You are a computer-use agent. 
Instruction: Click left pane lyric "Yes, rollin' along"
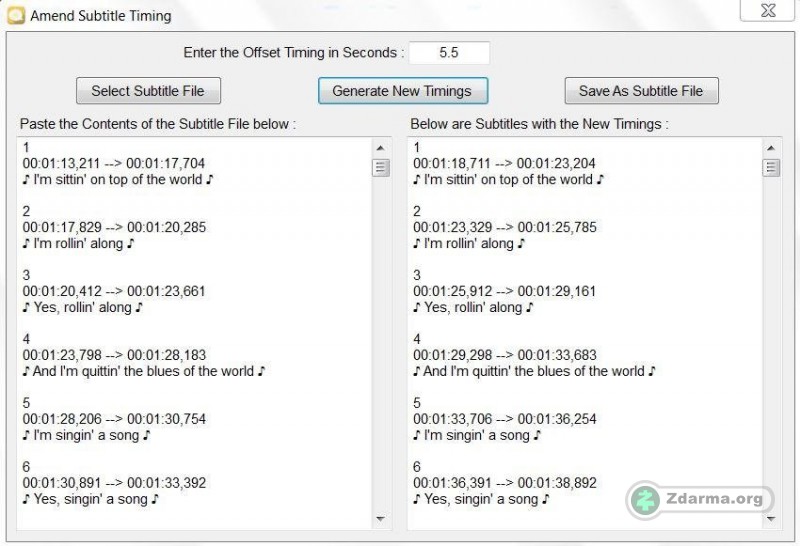(x=82, y=307)
